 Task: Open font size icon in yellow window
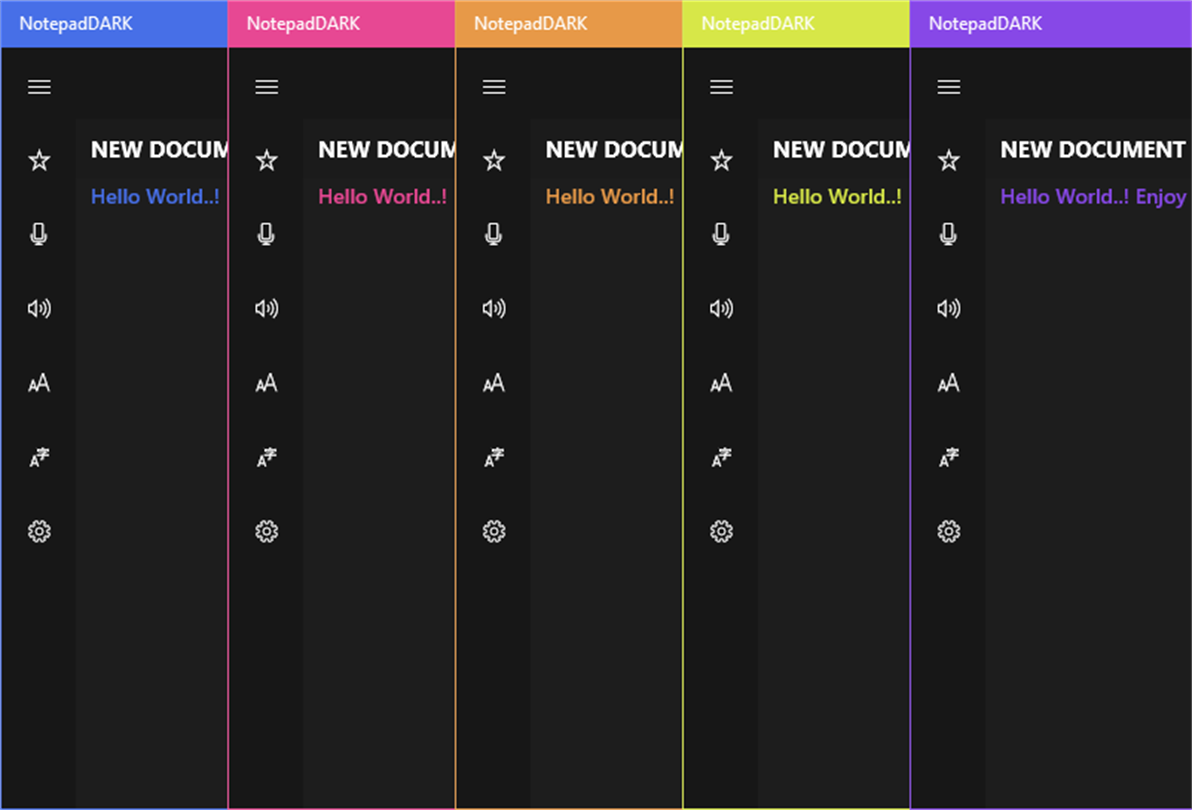point(721,382)
